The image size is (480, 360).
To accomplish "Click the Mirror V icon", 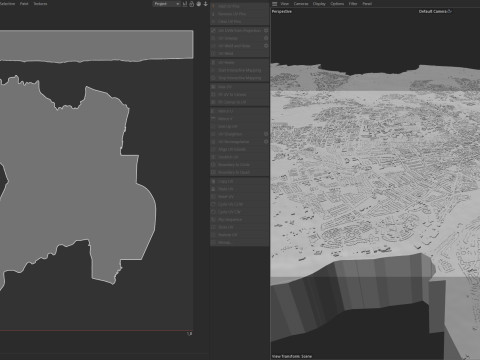I will tap(214, 119).
